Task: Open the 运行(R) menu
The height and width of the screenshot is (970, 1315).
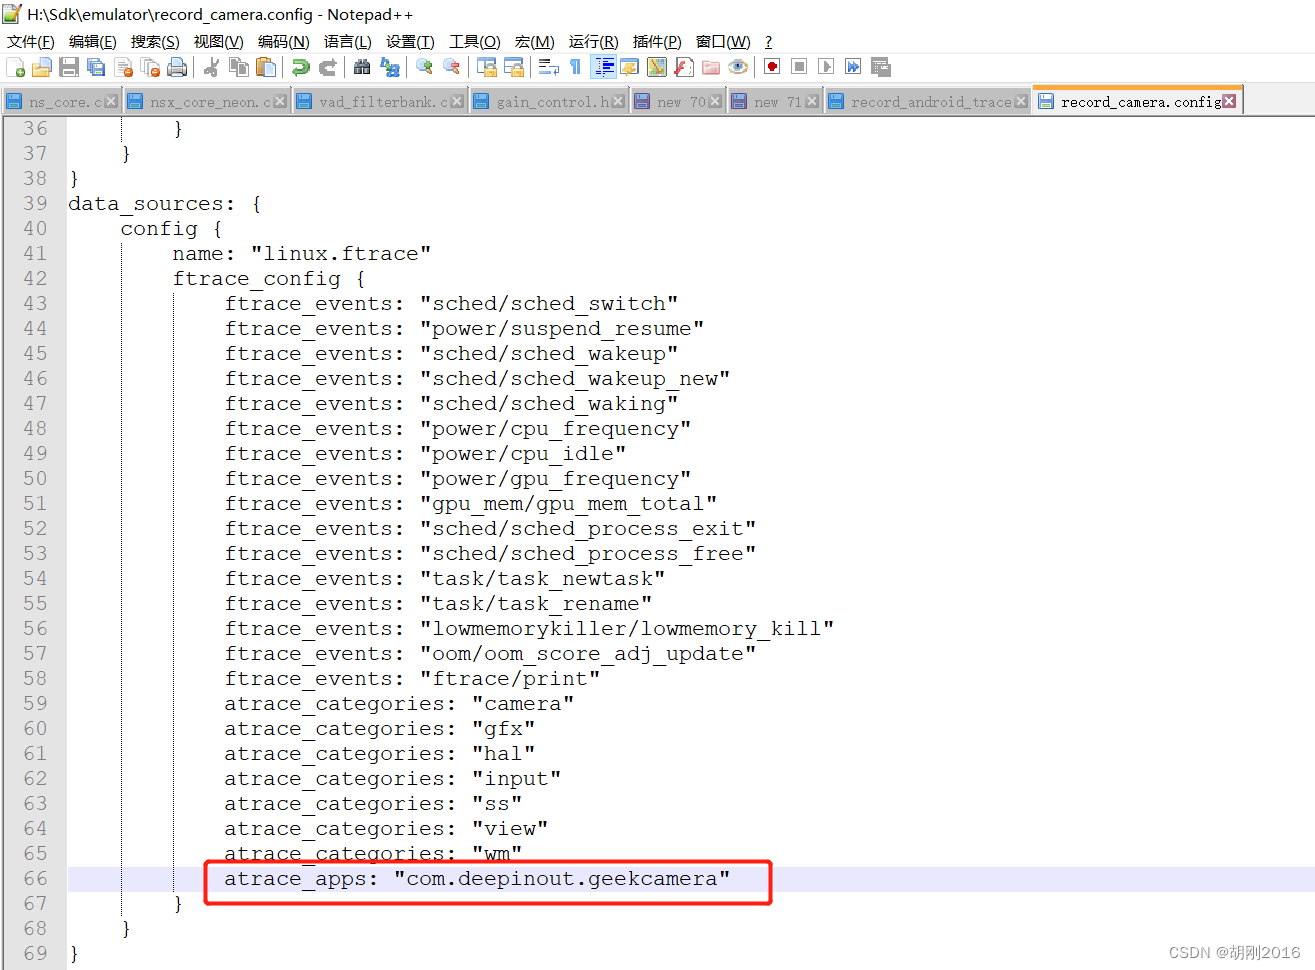Action: pos(594,41)
